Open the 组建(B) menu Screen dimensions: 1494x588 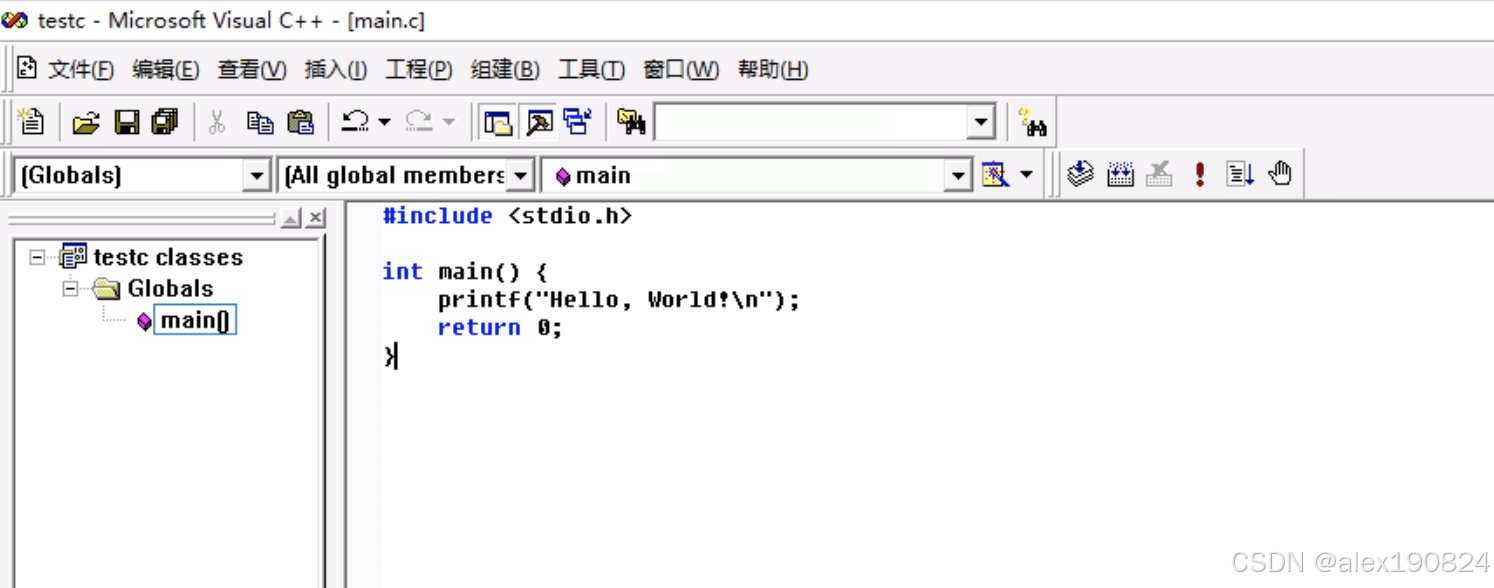pos(505,69)
